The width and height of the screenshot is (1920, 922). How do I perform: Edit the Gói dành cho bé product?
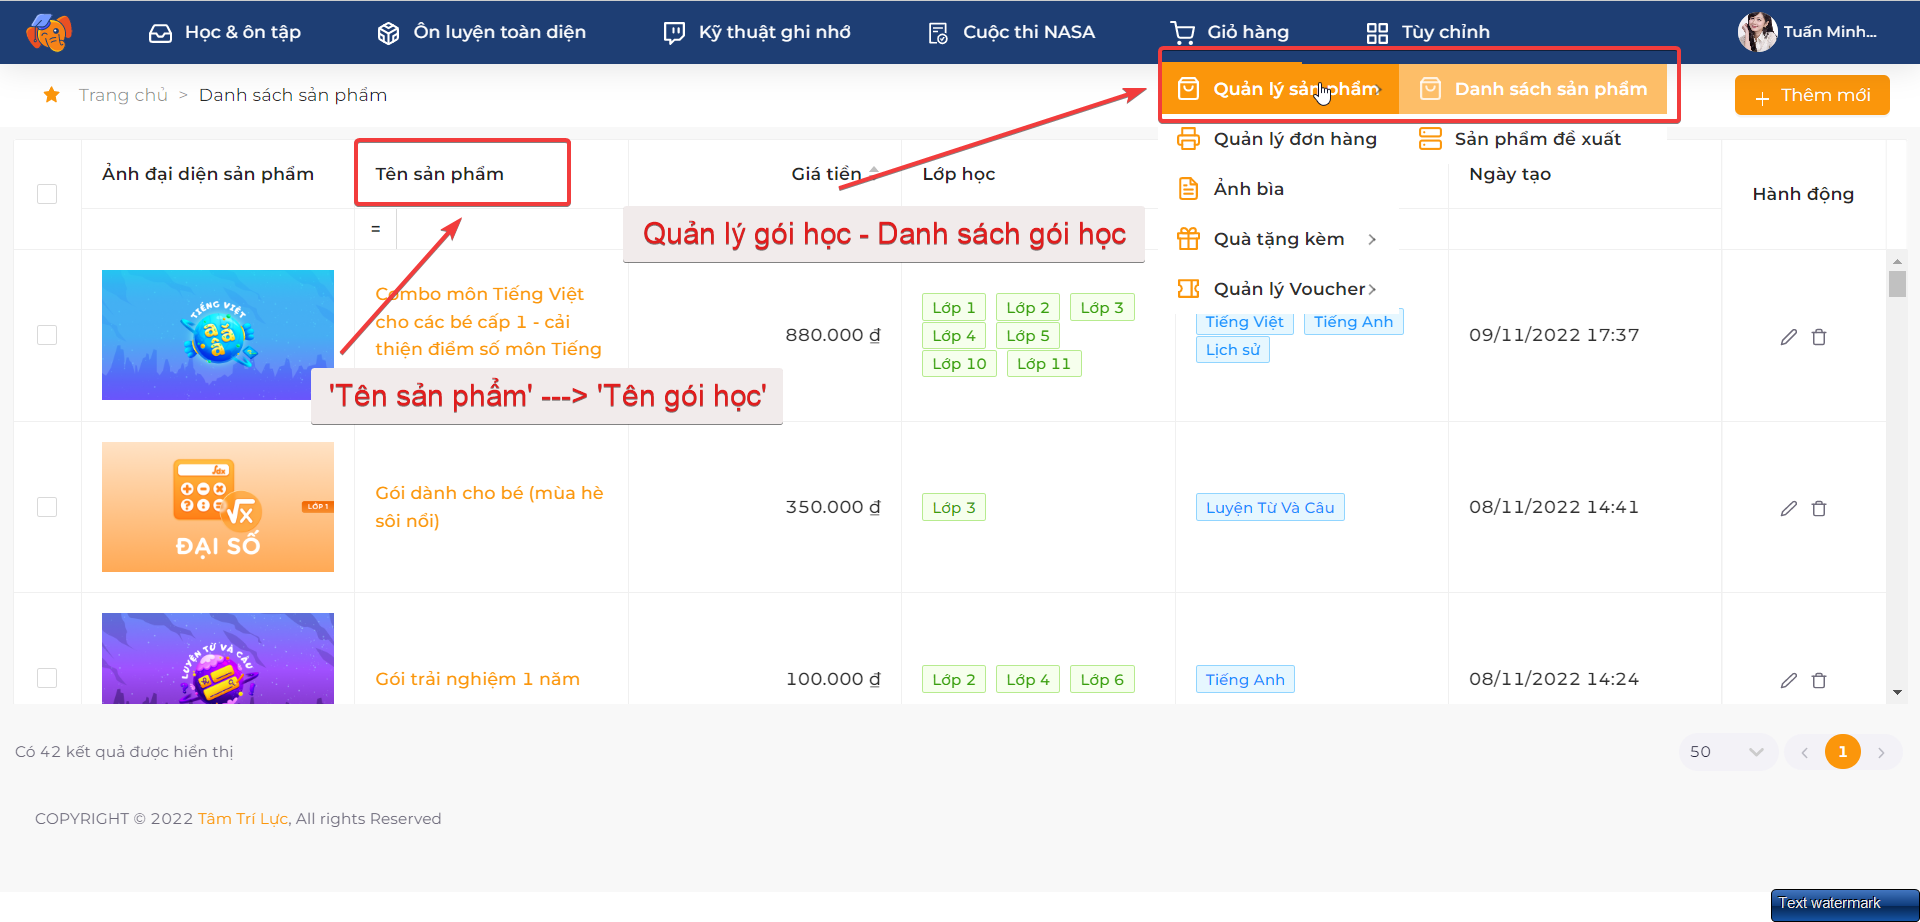(1789, 509)
